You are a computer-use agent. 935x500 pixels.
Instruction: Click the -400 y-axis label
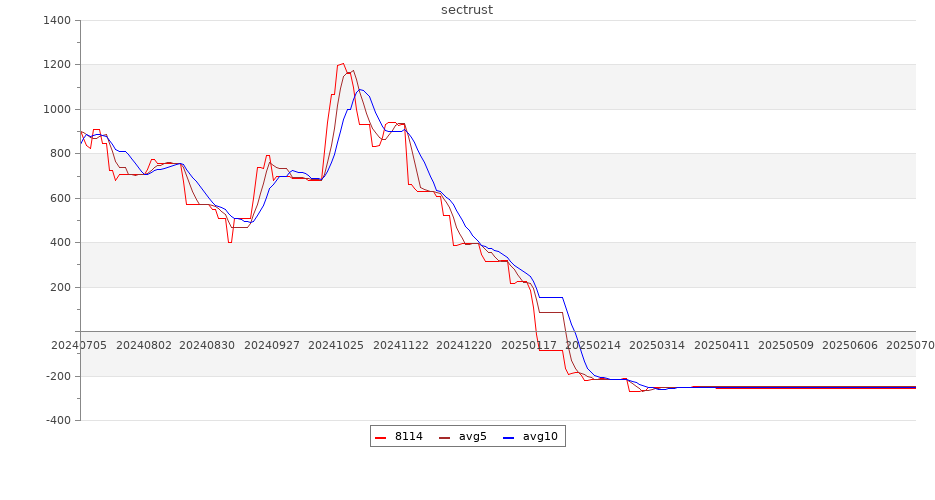coord(58,420)
